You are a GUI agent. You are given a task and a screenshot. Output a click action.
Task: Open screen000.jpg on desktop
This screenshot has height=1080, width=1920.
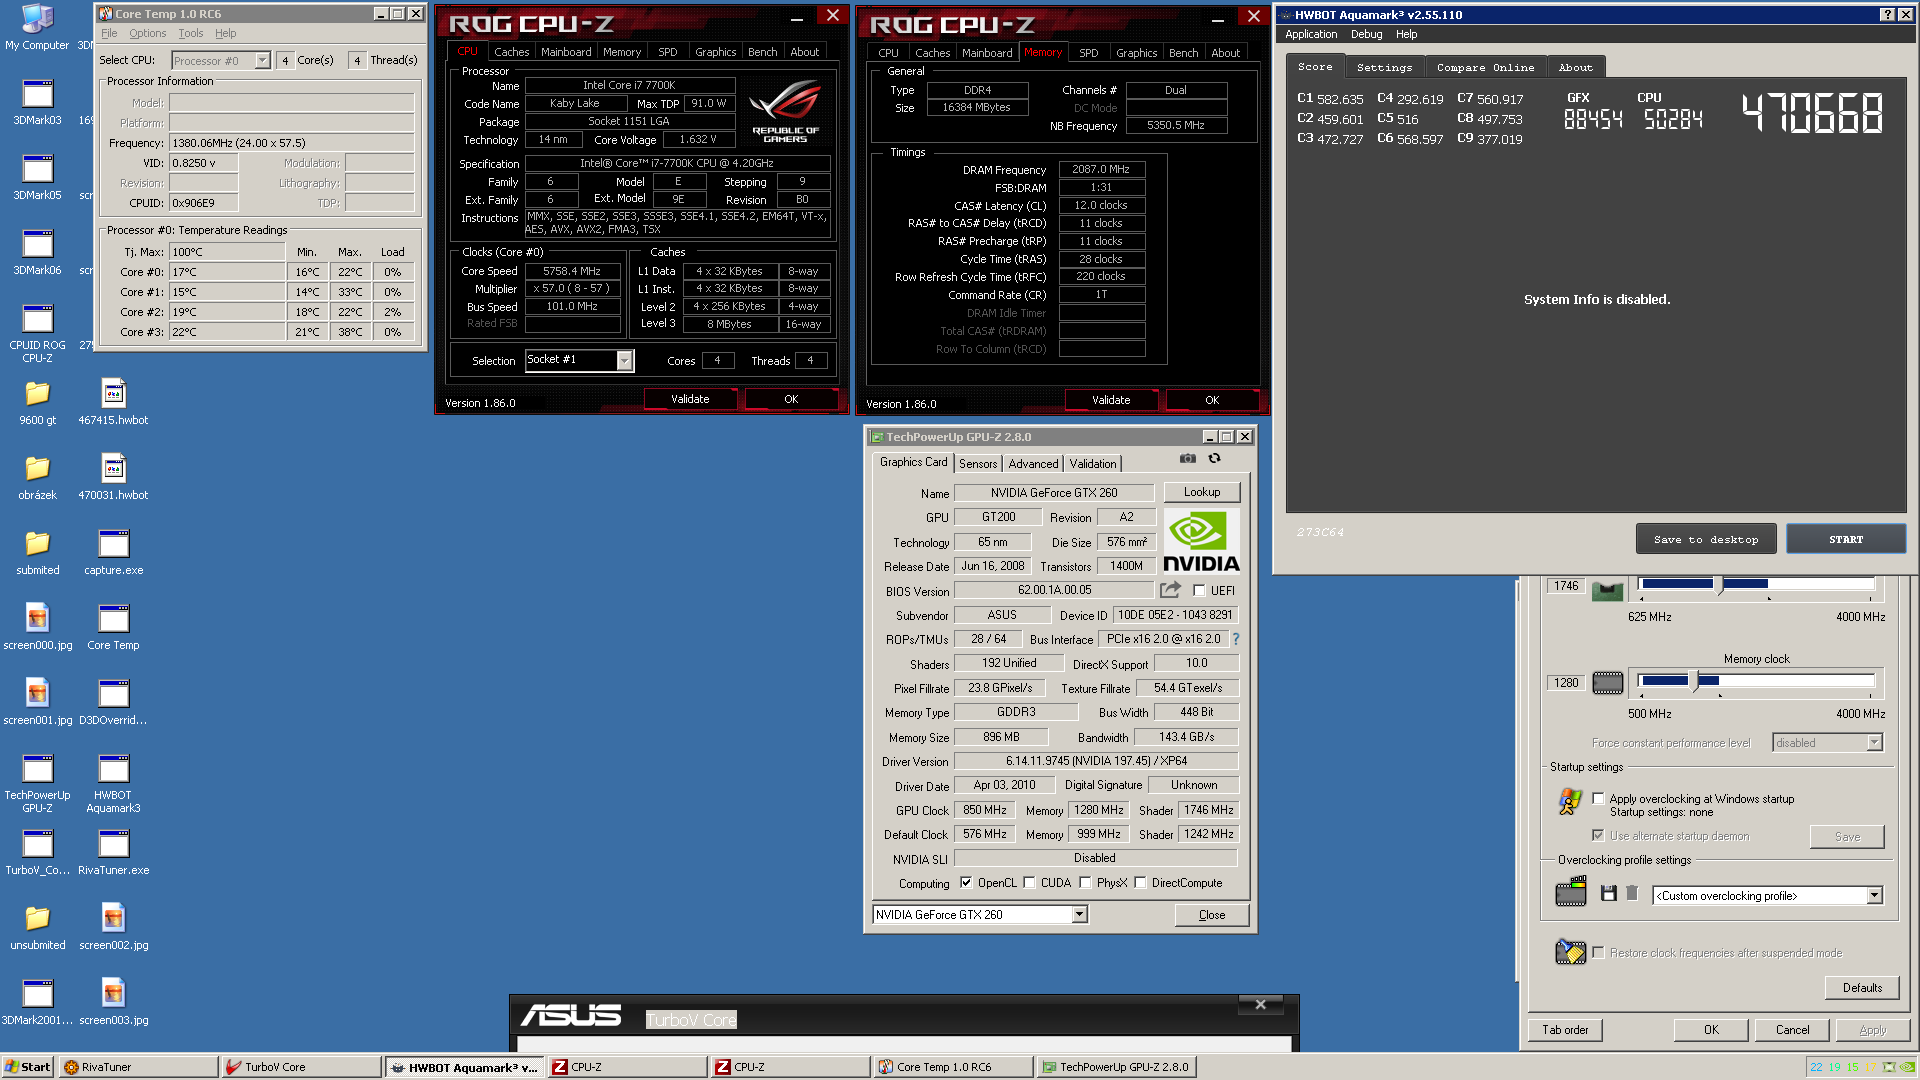38,627
